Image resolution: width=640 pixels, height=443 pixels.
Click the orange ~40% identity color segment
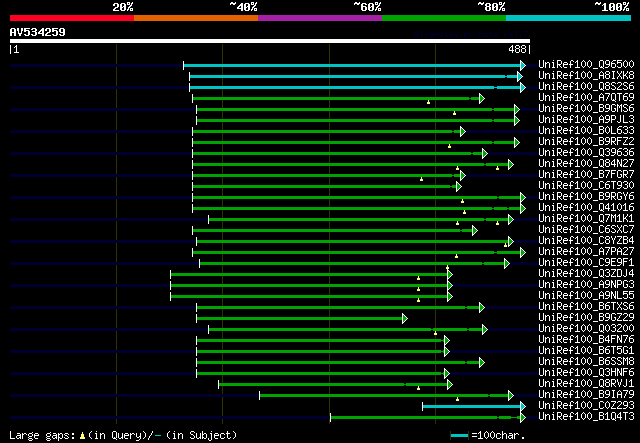pos(196,18)
